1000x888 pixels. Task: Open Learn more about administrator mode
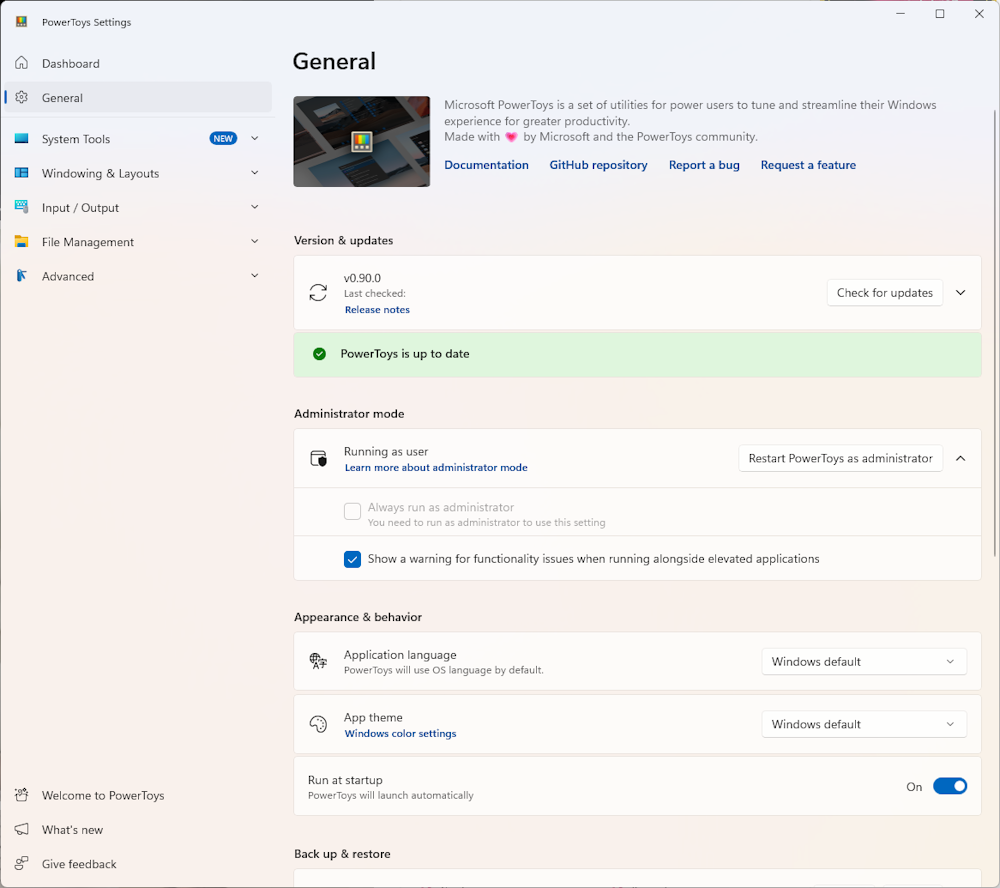pyautogui.click(x=436, y=468)
